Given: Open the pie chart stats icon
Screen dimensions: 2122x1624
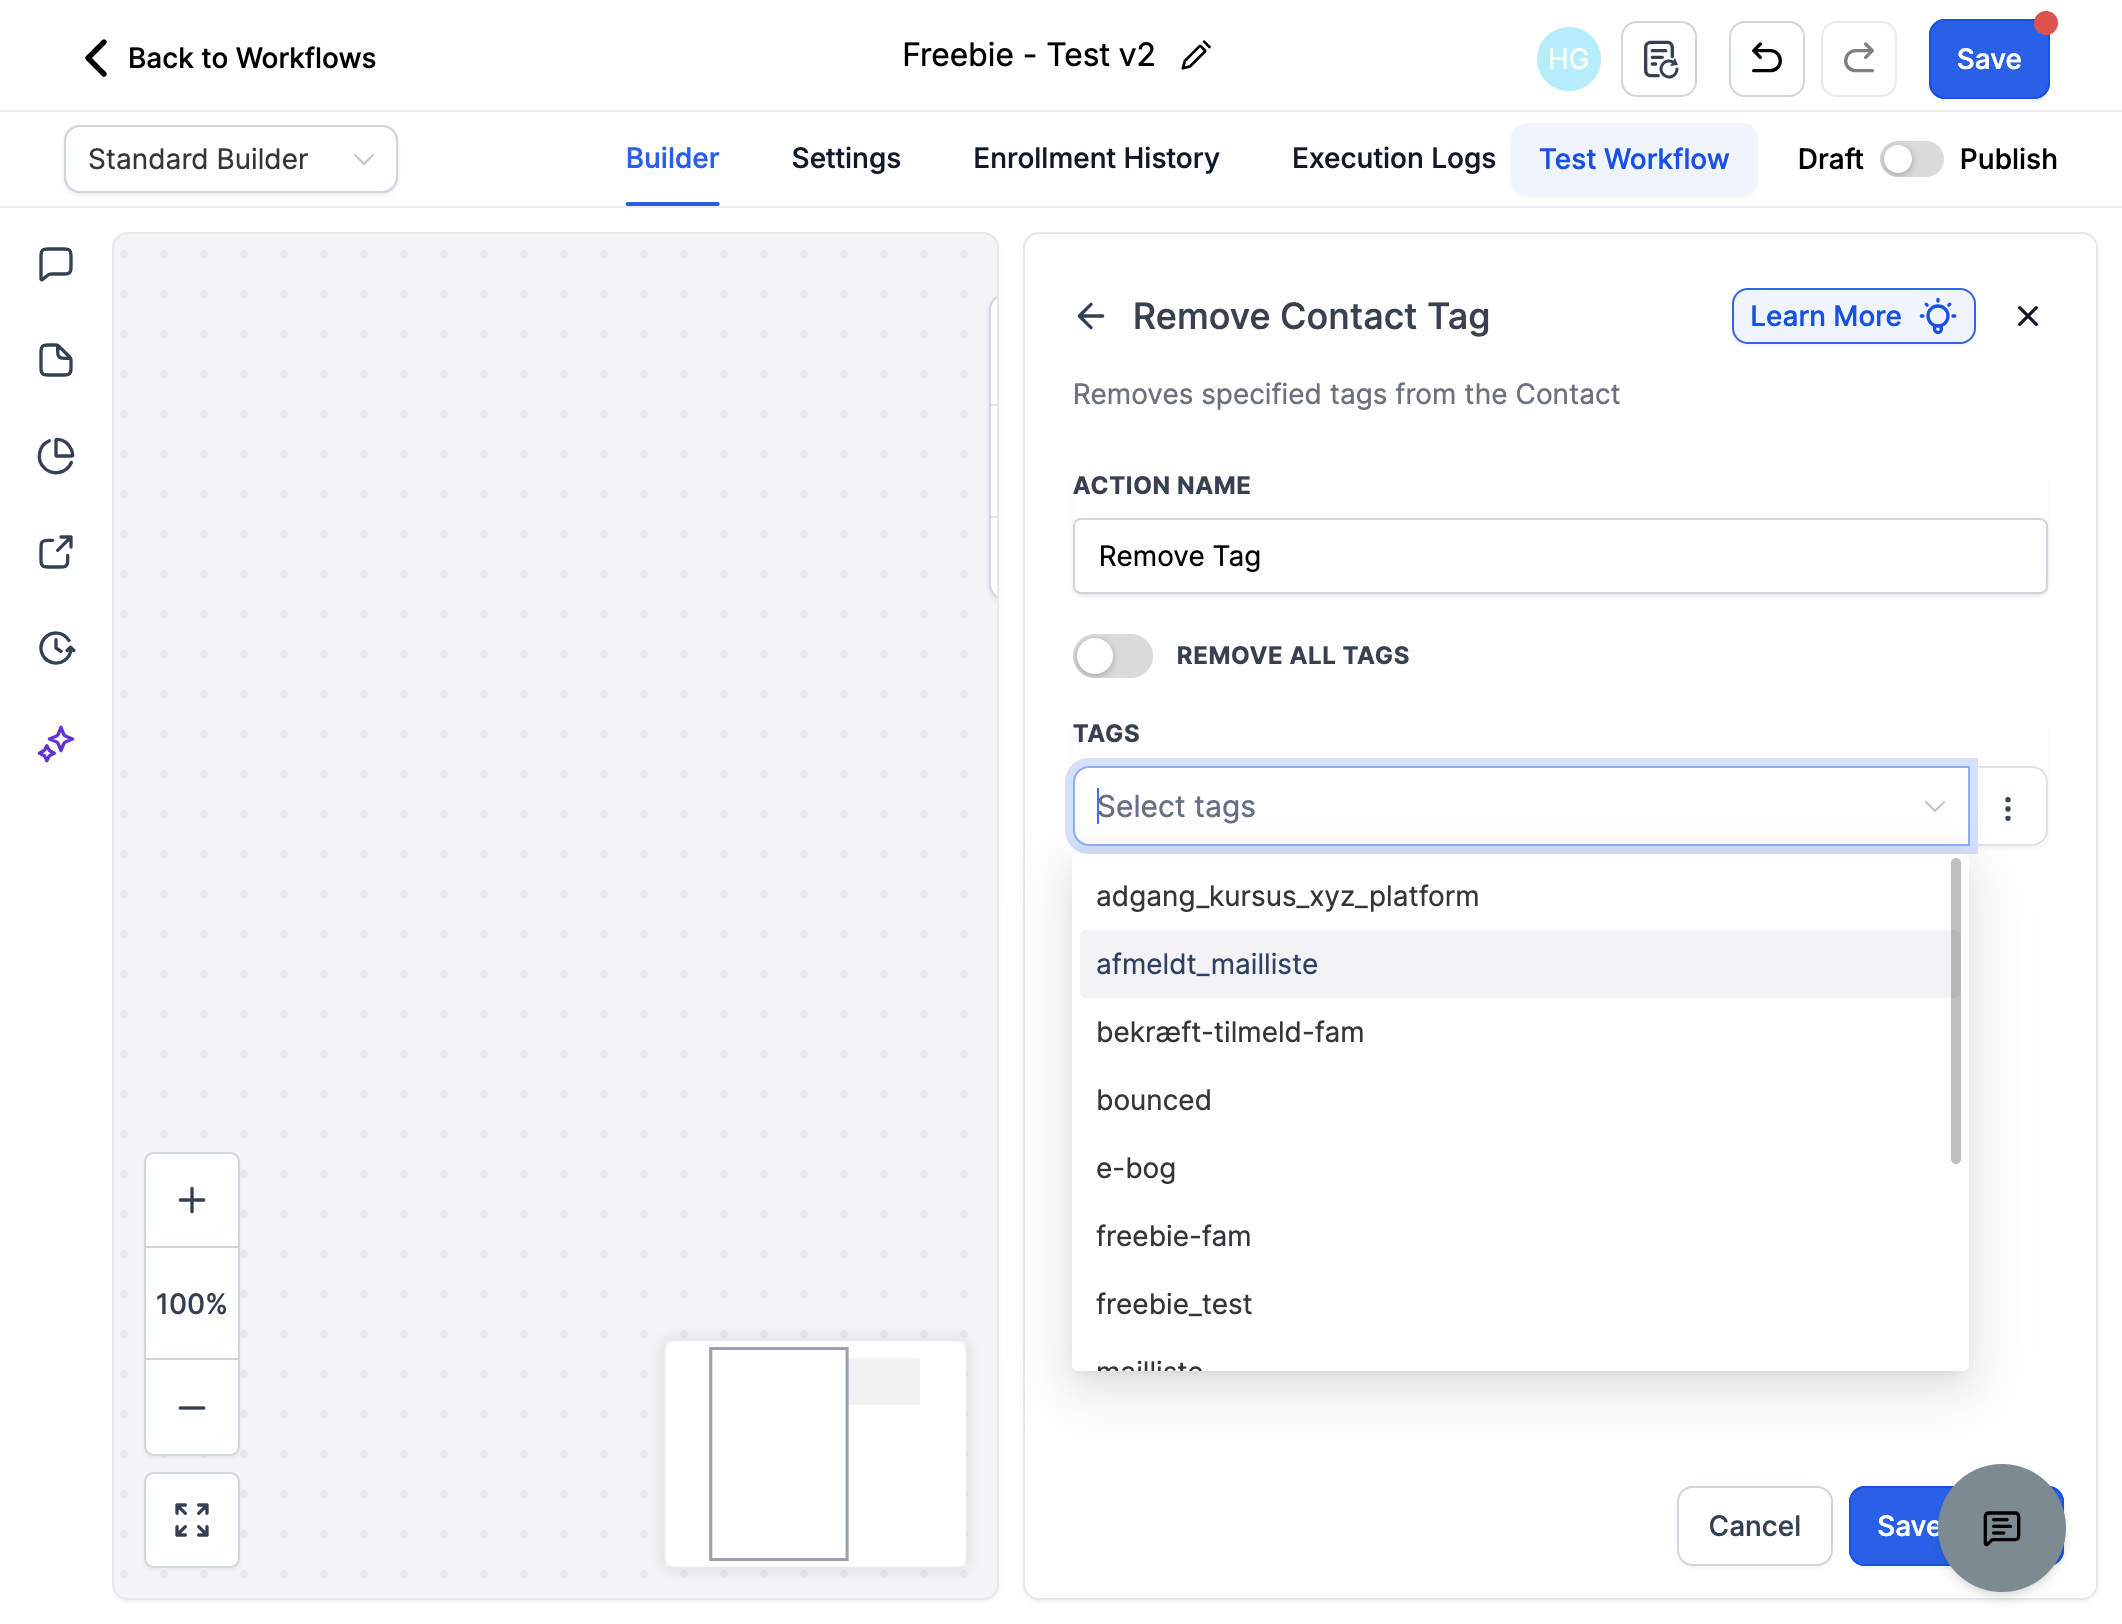Looking at the screenshot, I should click(56, 456).
